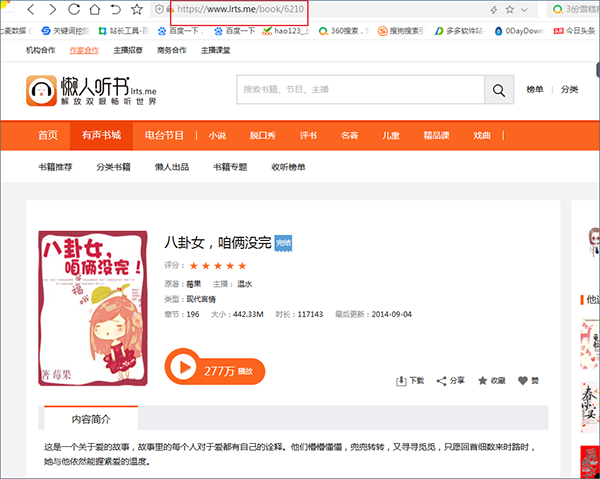Viewport: 600px width, 479px height.
Task: Open the author 莓果 link
Action: pyautogui.click(x=194, y=284)
